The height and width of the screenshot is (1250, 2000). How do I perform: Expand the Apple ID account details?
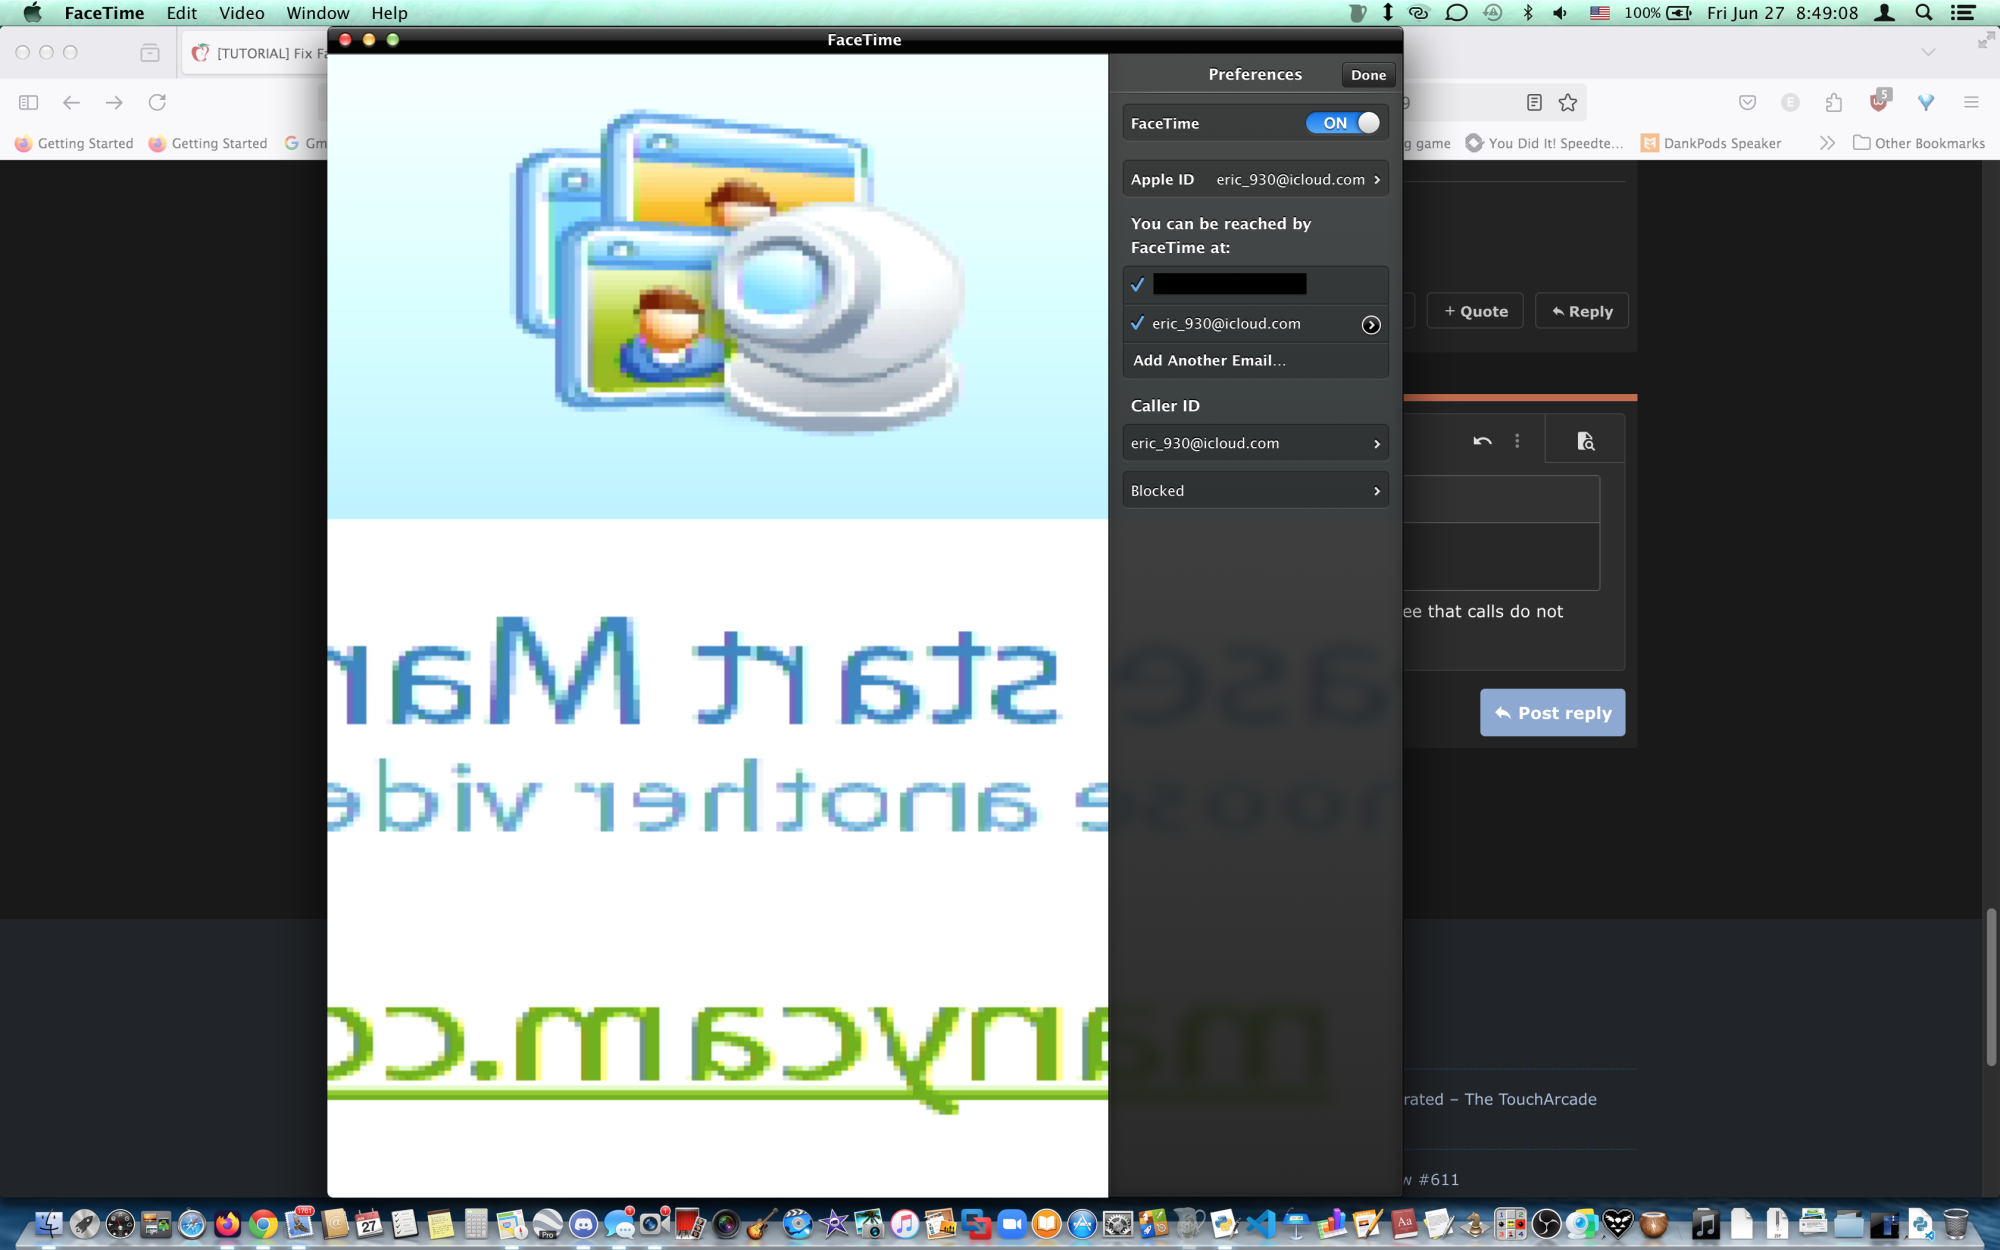[x=1255, y=179]
